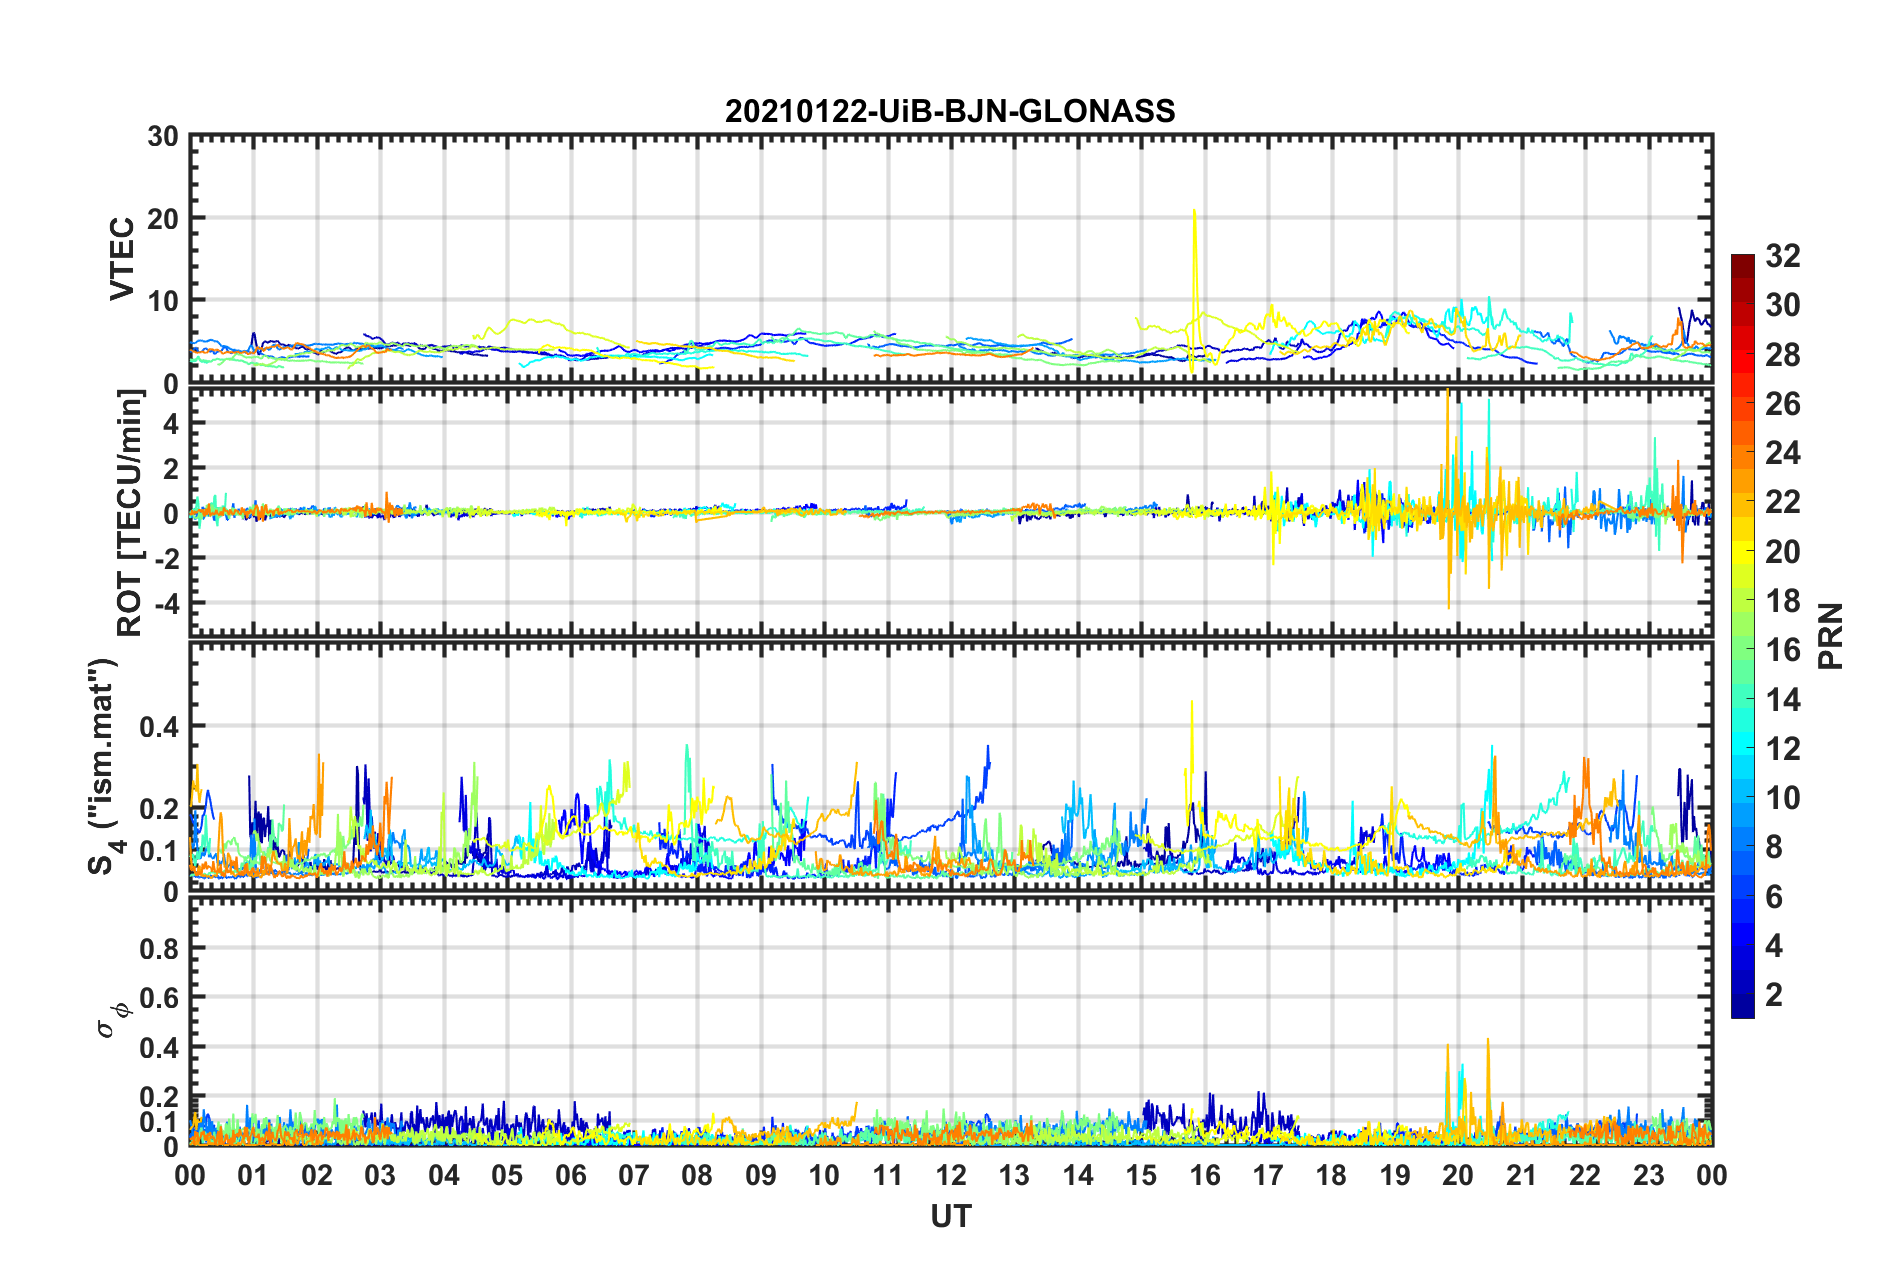
Task: Click the 23 hour tick on UT axis
Action: pos(1649,1175)
